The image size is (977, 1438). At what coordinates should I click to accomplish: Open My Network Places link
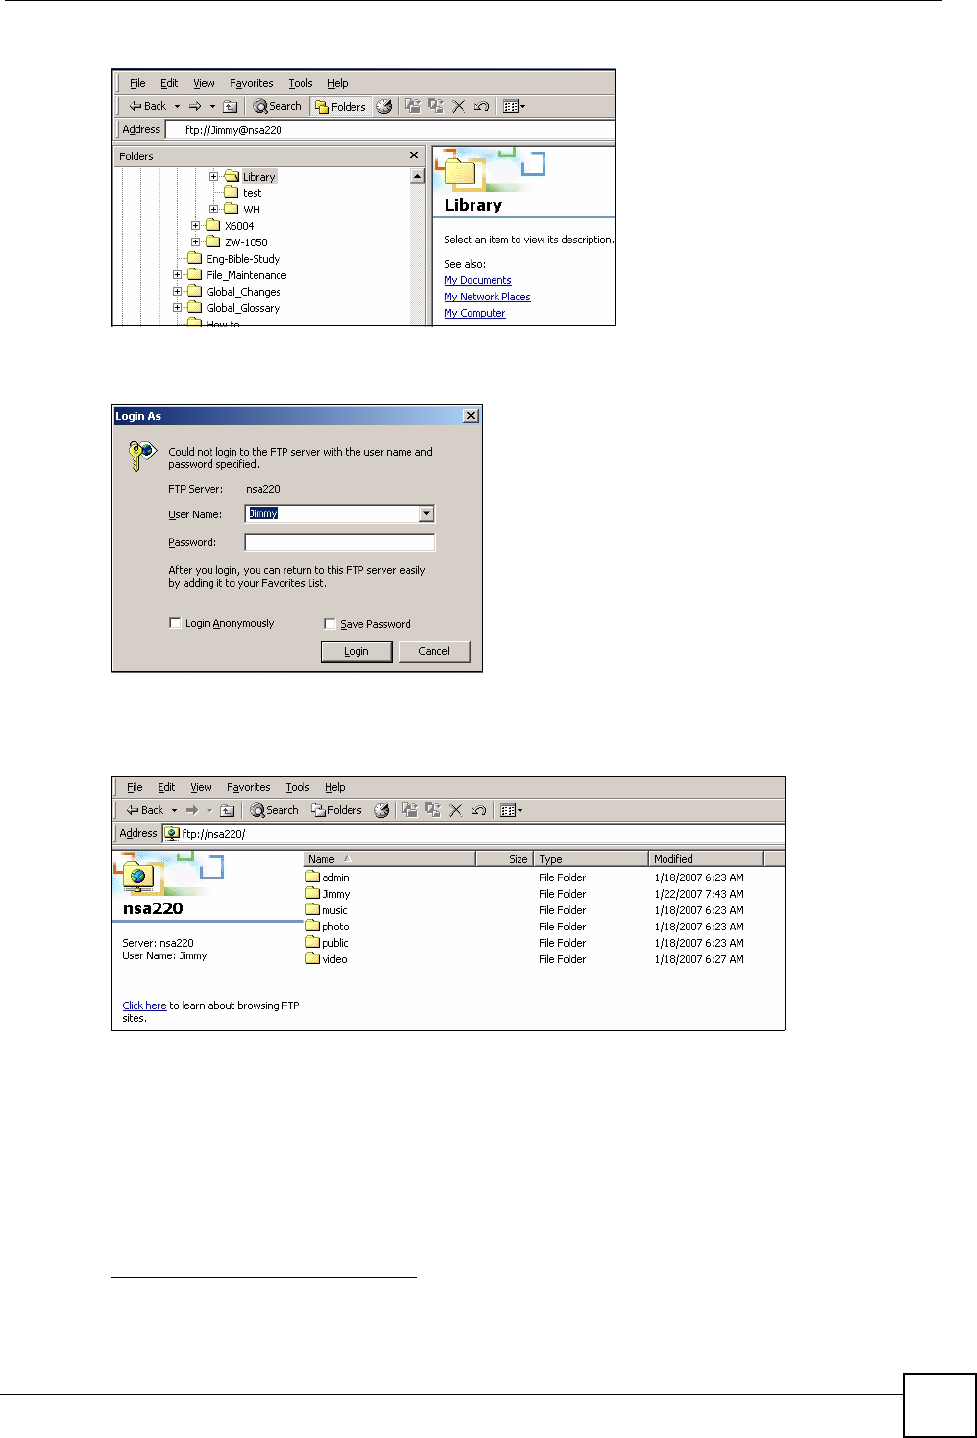(x=487, y=297)
